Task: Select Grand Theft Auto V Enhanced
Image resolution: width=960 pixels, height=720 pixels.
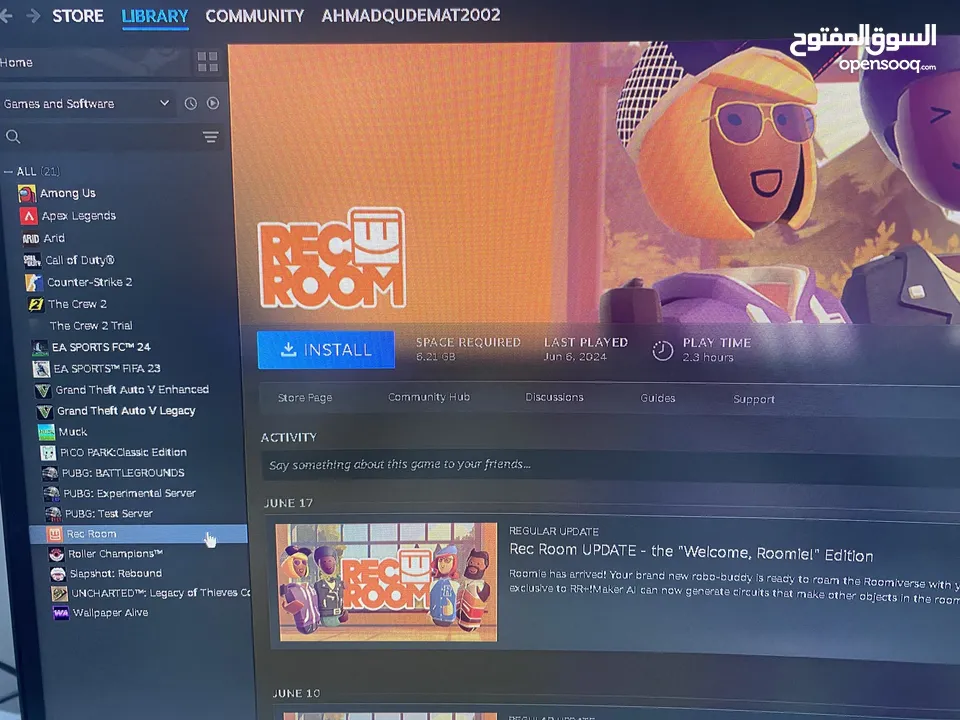Action: click(x=132, y=390)
